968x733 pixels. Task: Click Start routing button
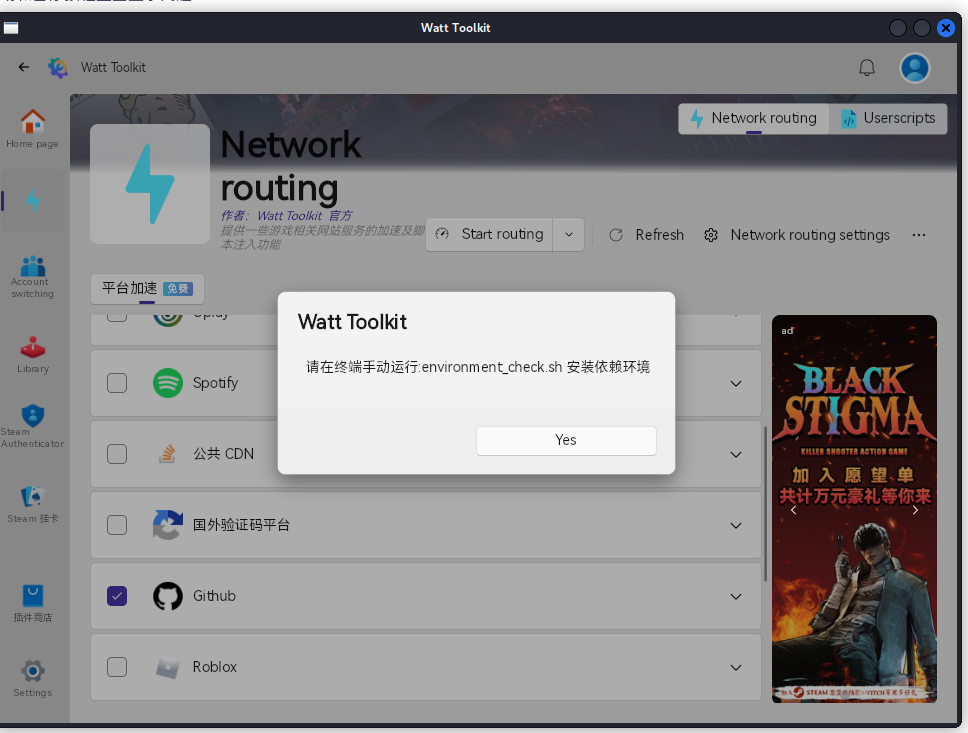[x=490, y=234]
